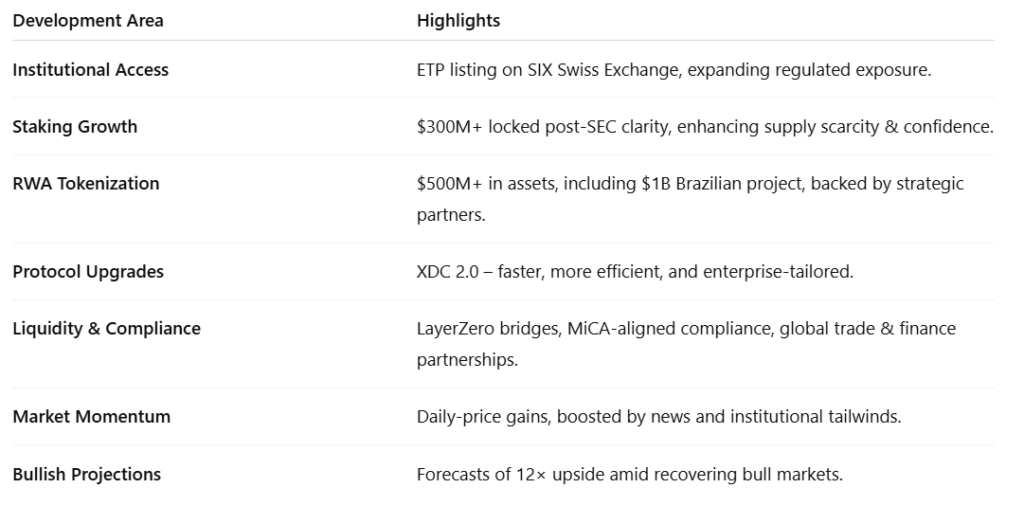This screenshot has width=1024, height=524.
Task: Select the Protocol Upgrades row label
Action: 88,272
